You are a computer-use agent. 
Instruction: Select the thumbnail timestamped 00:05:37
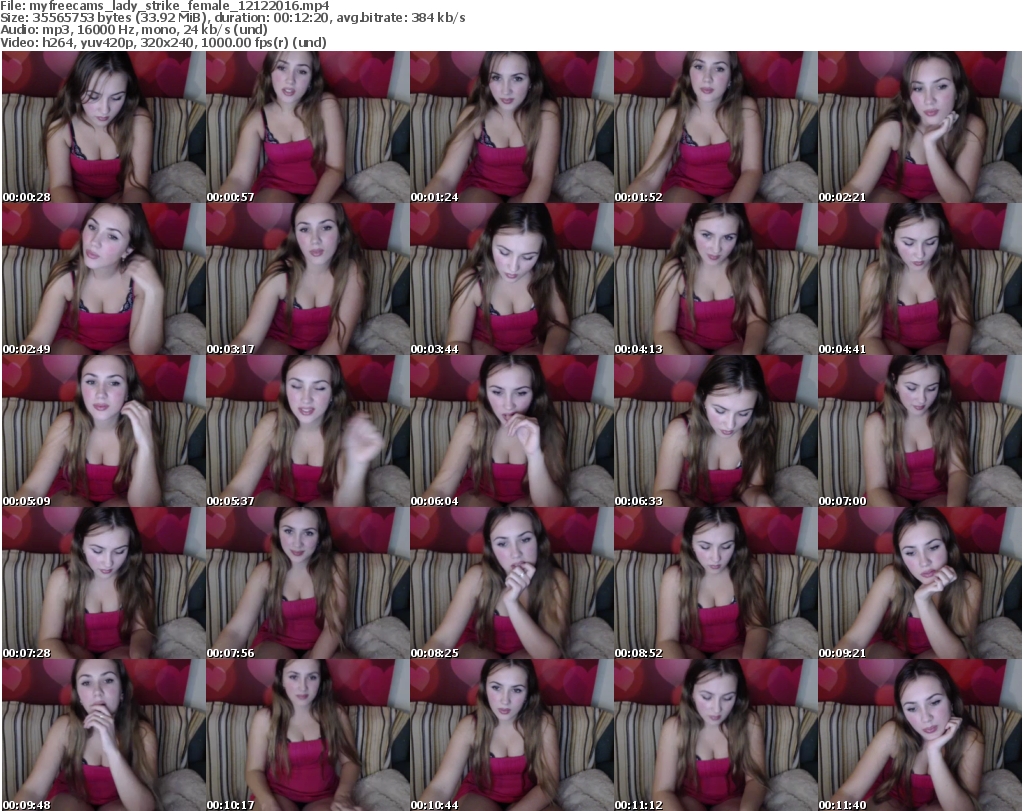[308, 432]
